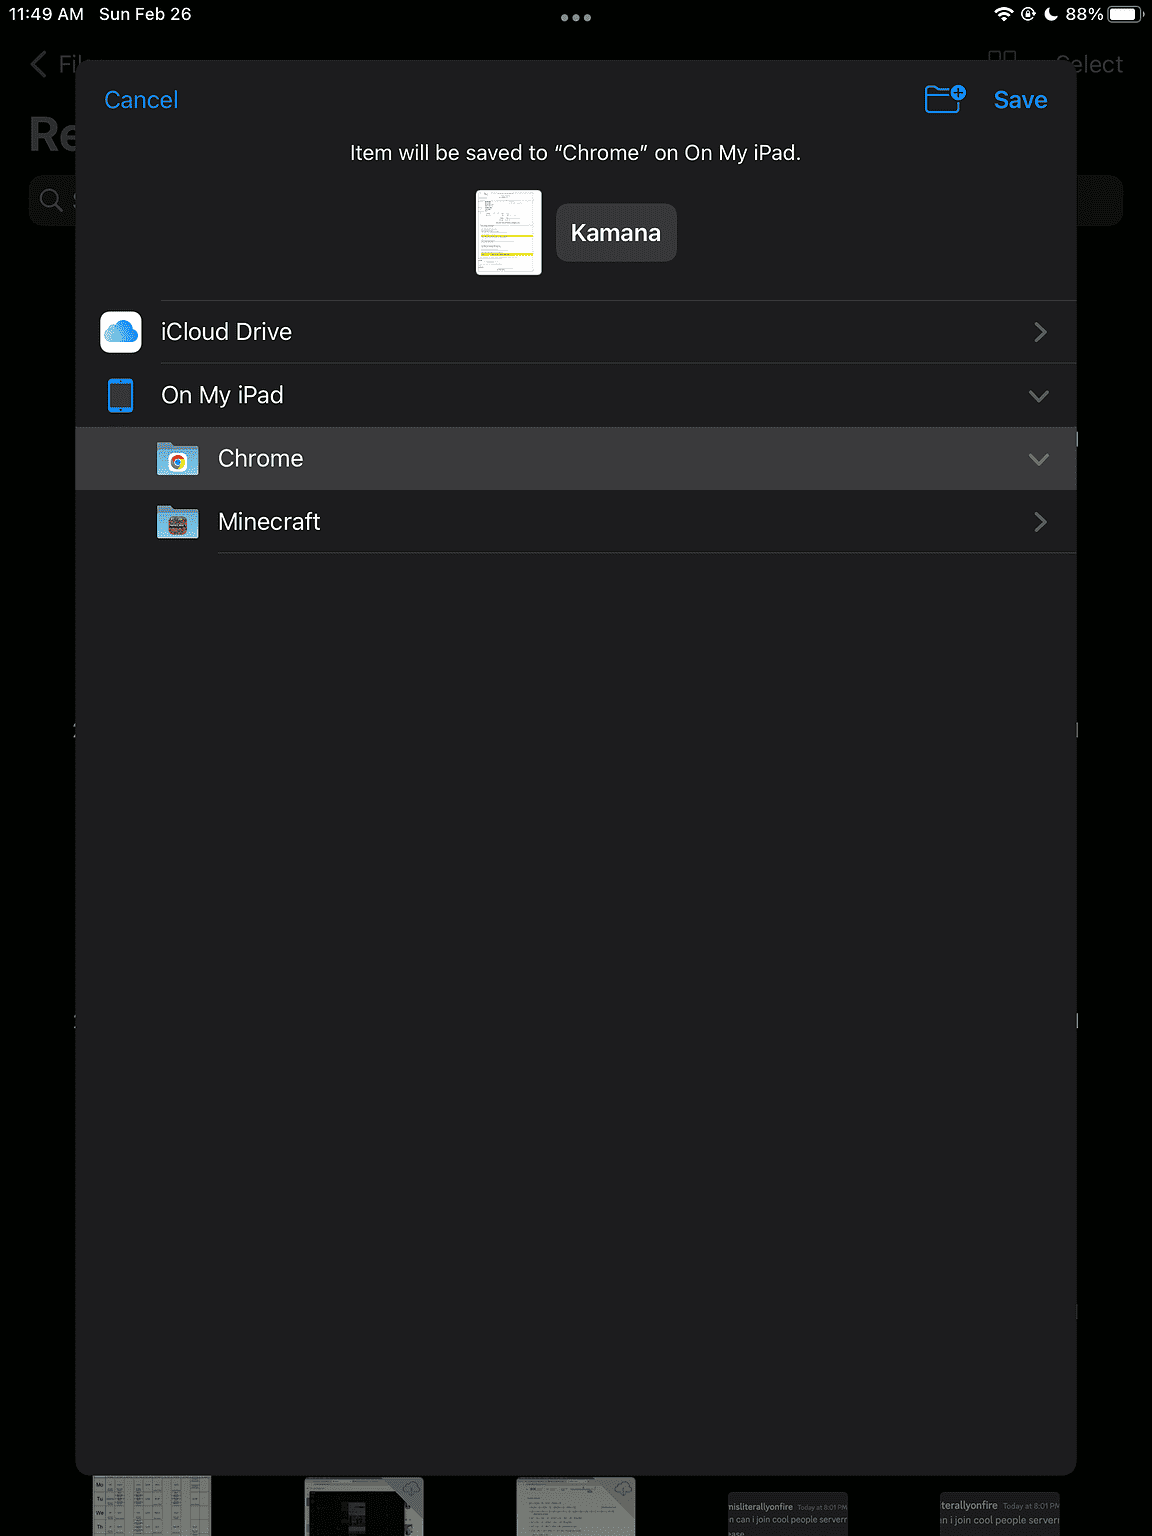Image resolution: width=1152 pixels, height=1536 pixels.
Task: Collapse the Chrome folder chevron
Action: click(x=1038, y=459)
